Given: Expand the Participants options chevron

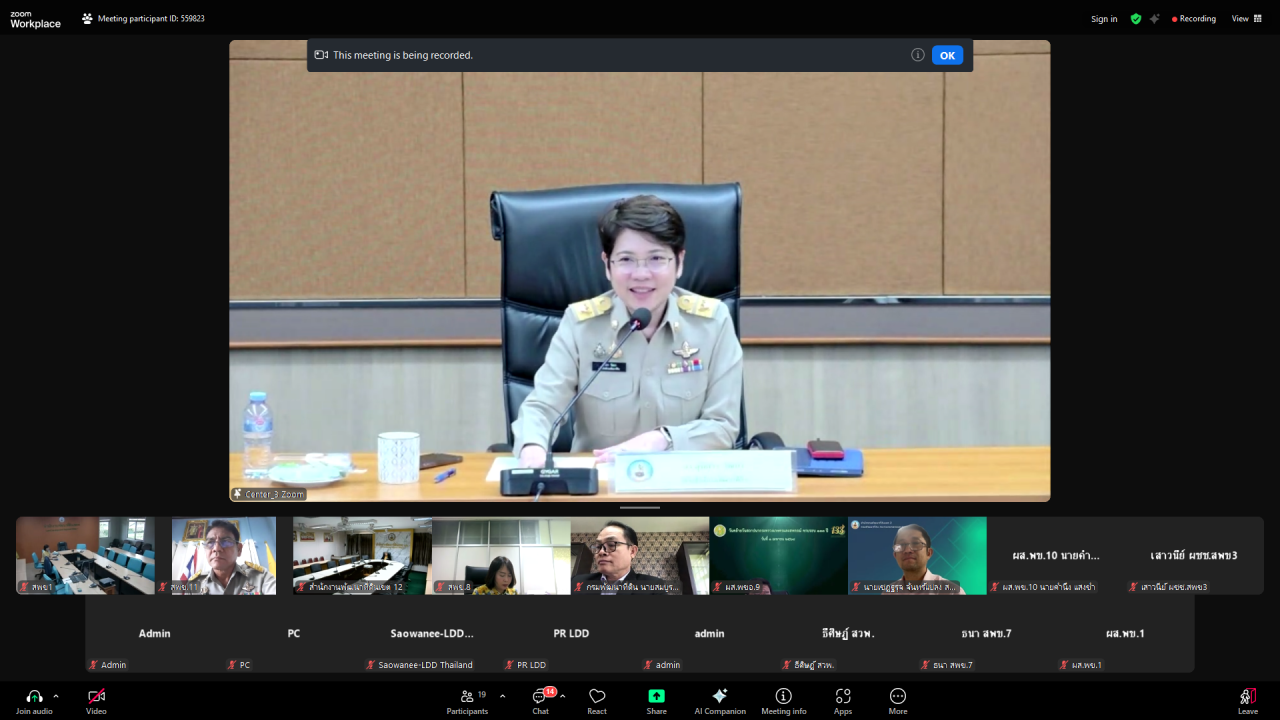Looking at the screenshot, I should pyautogui.click(x=502, y=696).
